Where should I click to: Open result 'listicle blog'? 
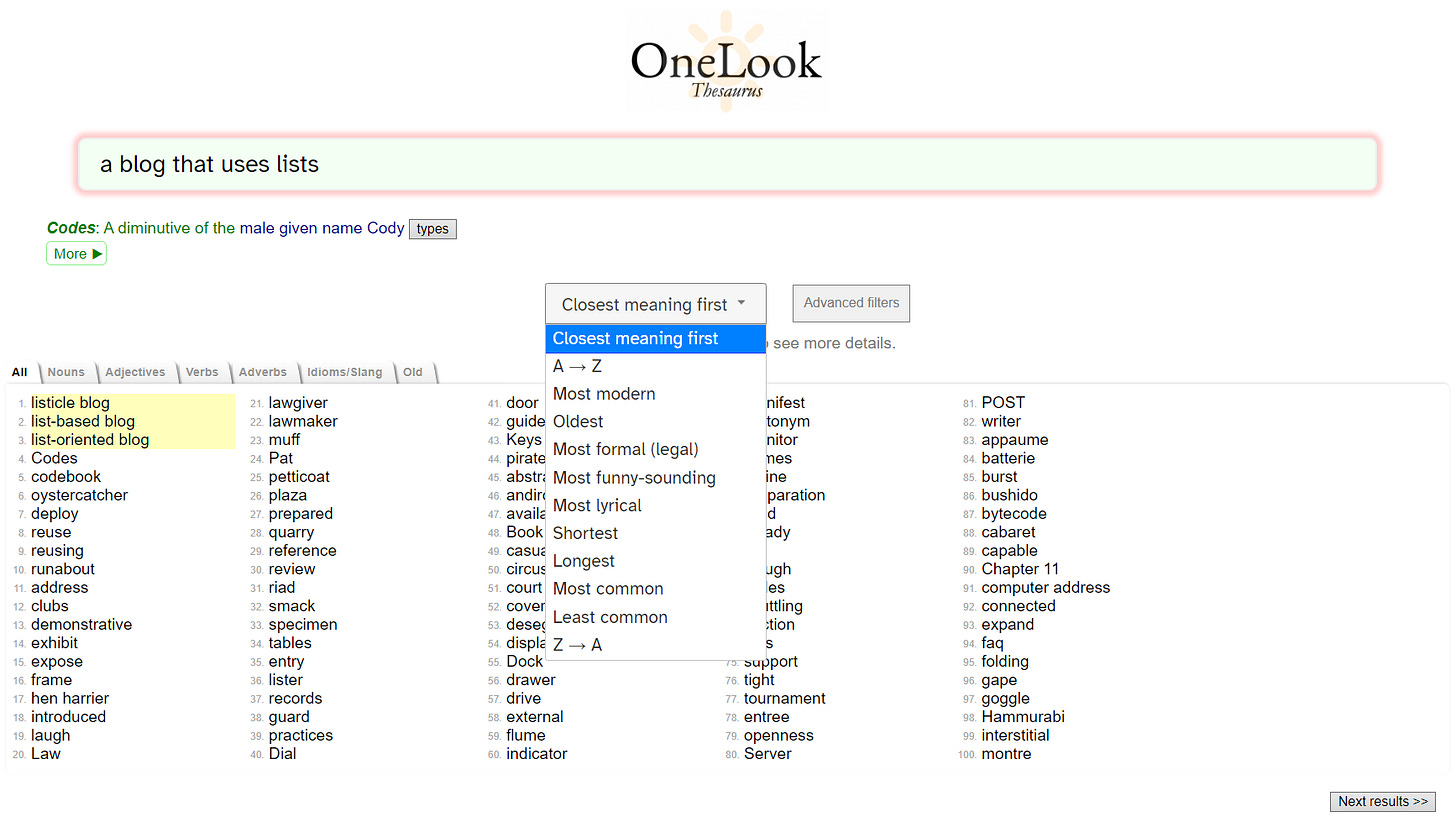(70, 403)
